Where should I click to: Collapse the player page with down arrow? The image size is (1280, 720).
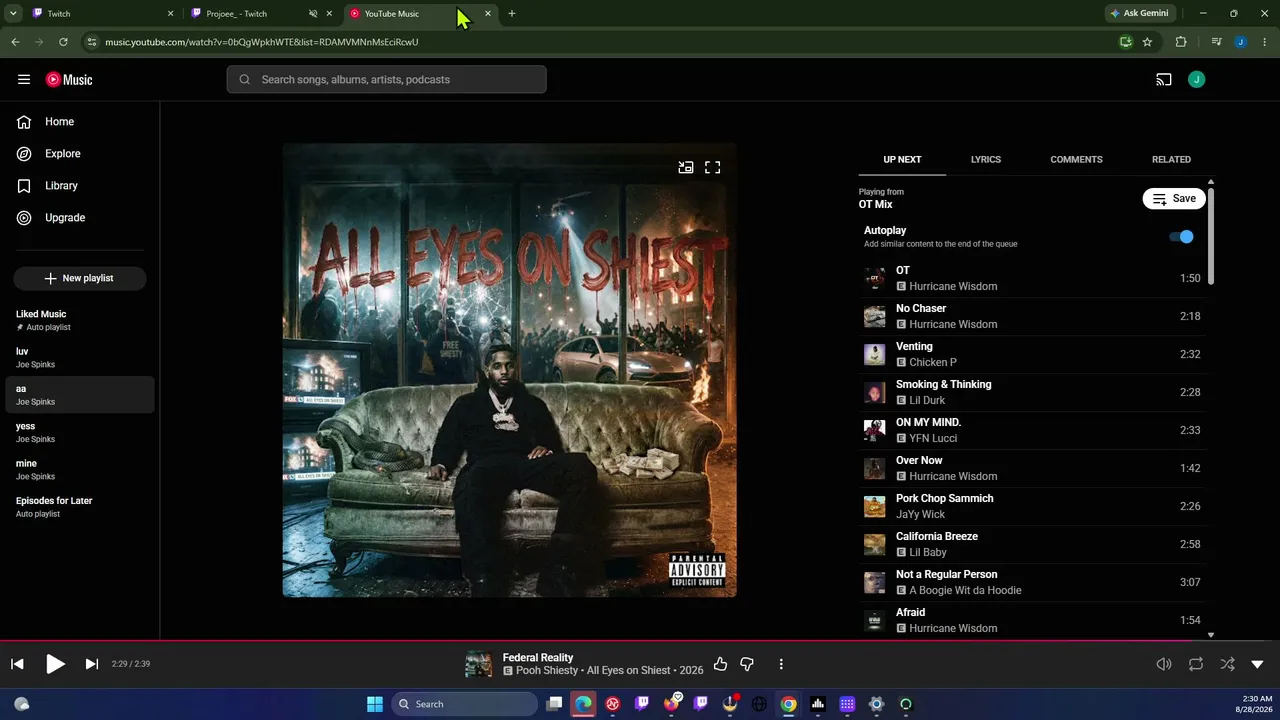[1258, 664]
